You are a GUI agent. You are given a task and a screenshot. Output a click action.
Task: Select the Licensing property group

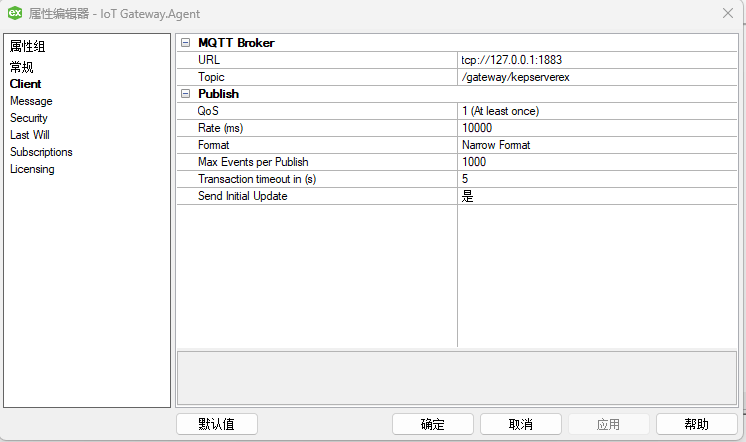(x=32, y=169)
